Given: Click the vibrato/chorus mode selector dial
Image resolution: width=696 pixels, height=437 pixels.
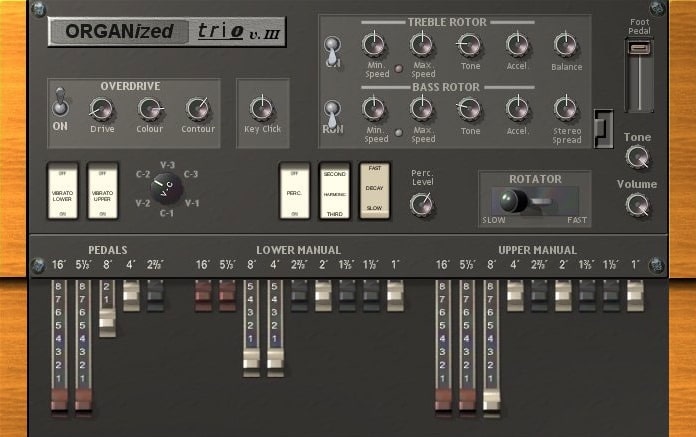Looking at the screenshot, I should tap(165, 187).
